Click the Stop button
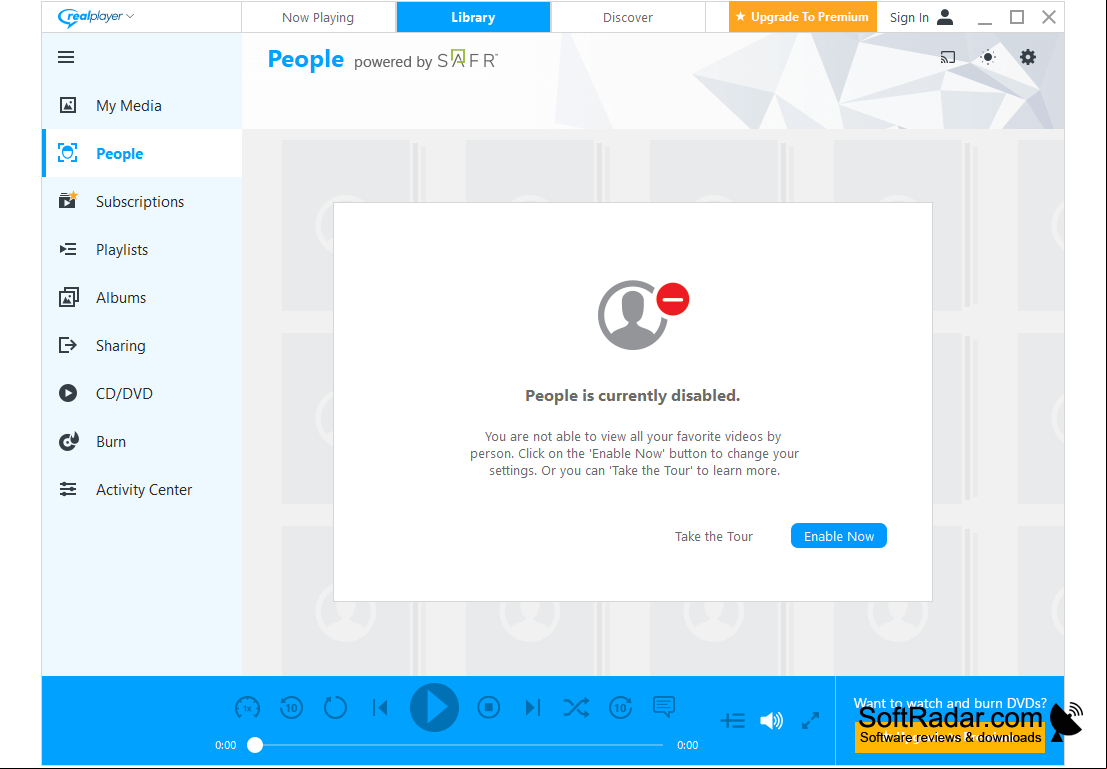The height and width of the screenshot is (769, 1107). (489, 707)
